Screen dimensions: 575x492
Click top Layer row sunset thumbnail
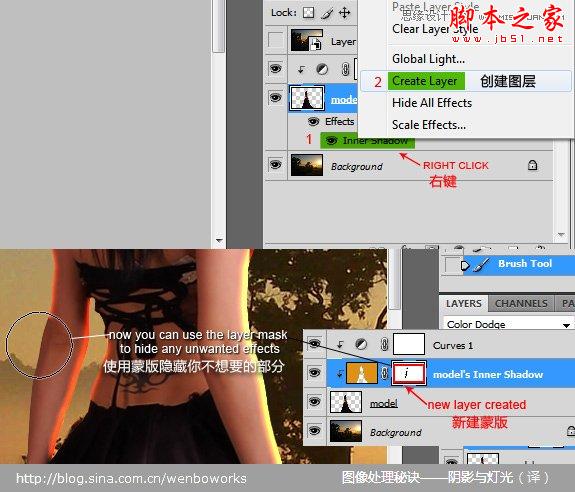(x=307, y=40)
